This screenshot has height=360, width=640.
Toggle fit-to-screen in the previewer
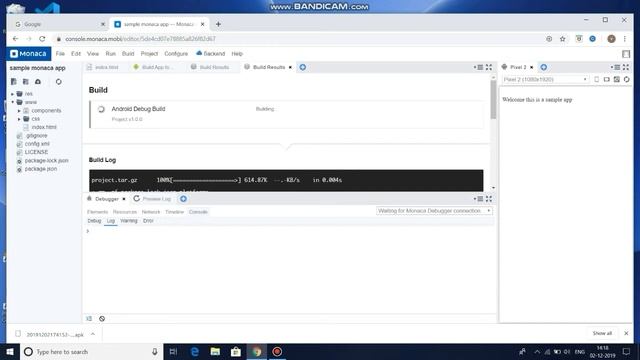(x=617, y=79)
